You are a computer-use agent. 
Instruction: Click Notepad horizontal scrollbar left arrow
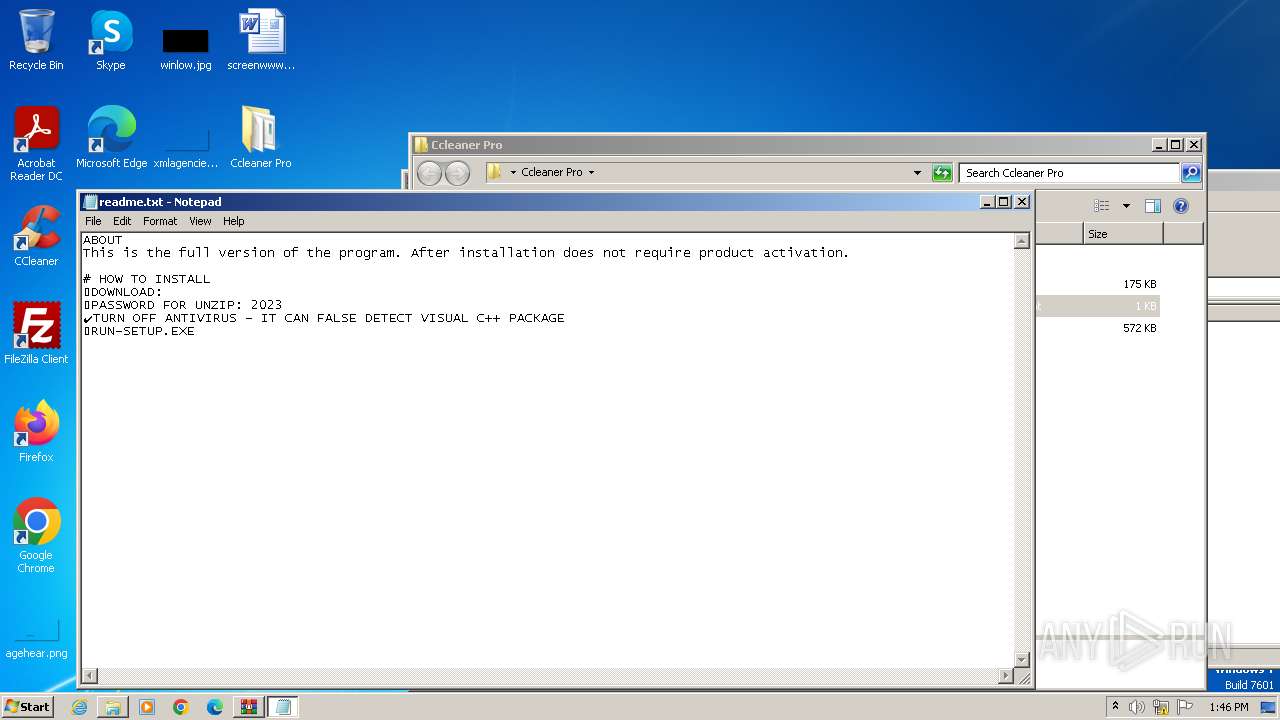pyautogui.click(x=89, y=676)
